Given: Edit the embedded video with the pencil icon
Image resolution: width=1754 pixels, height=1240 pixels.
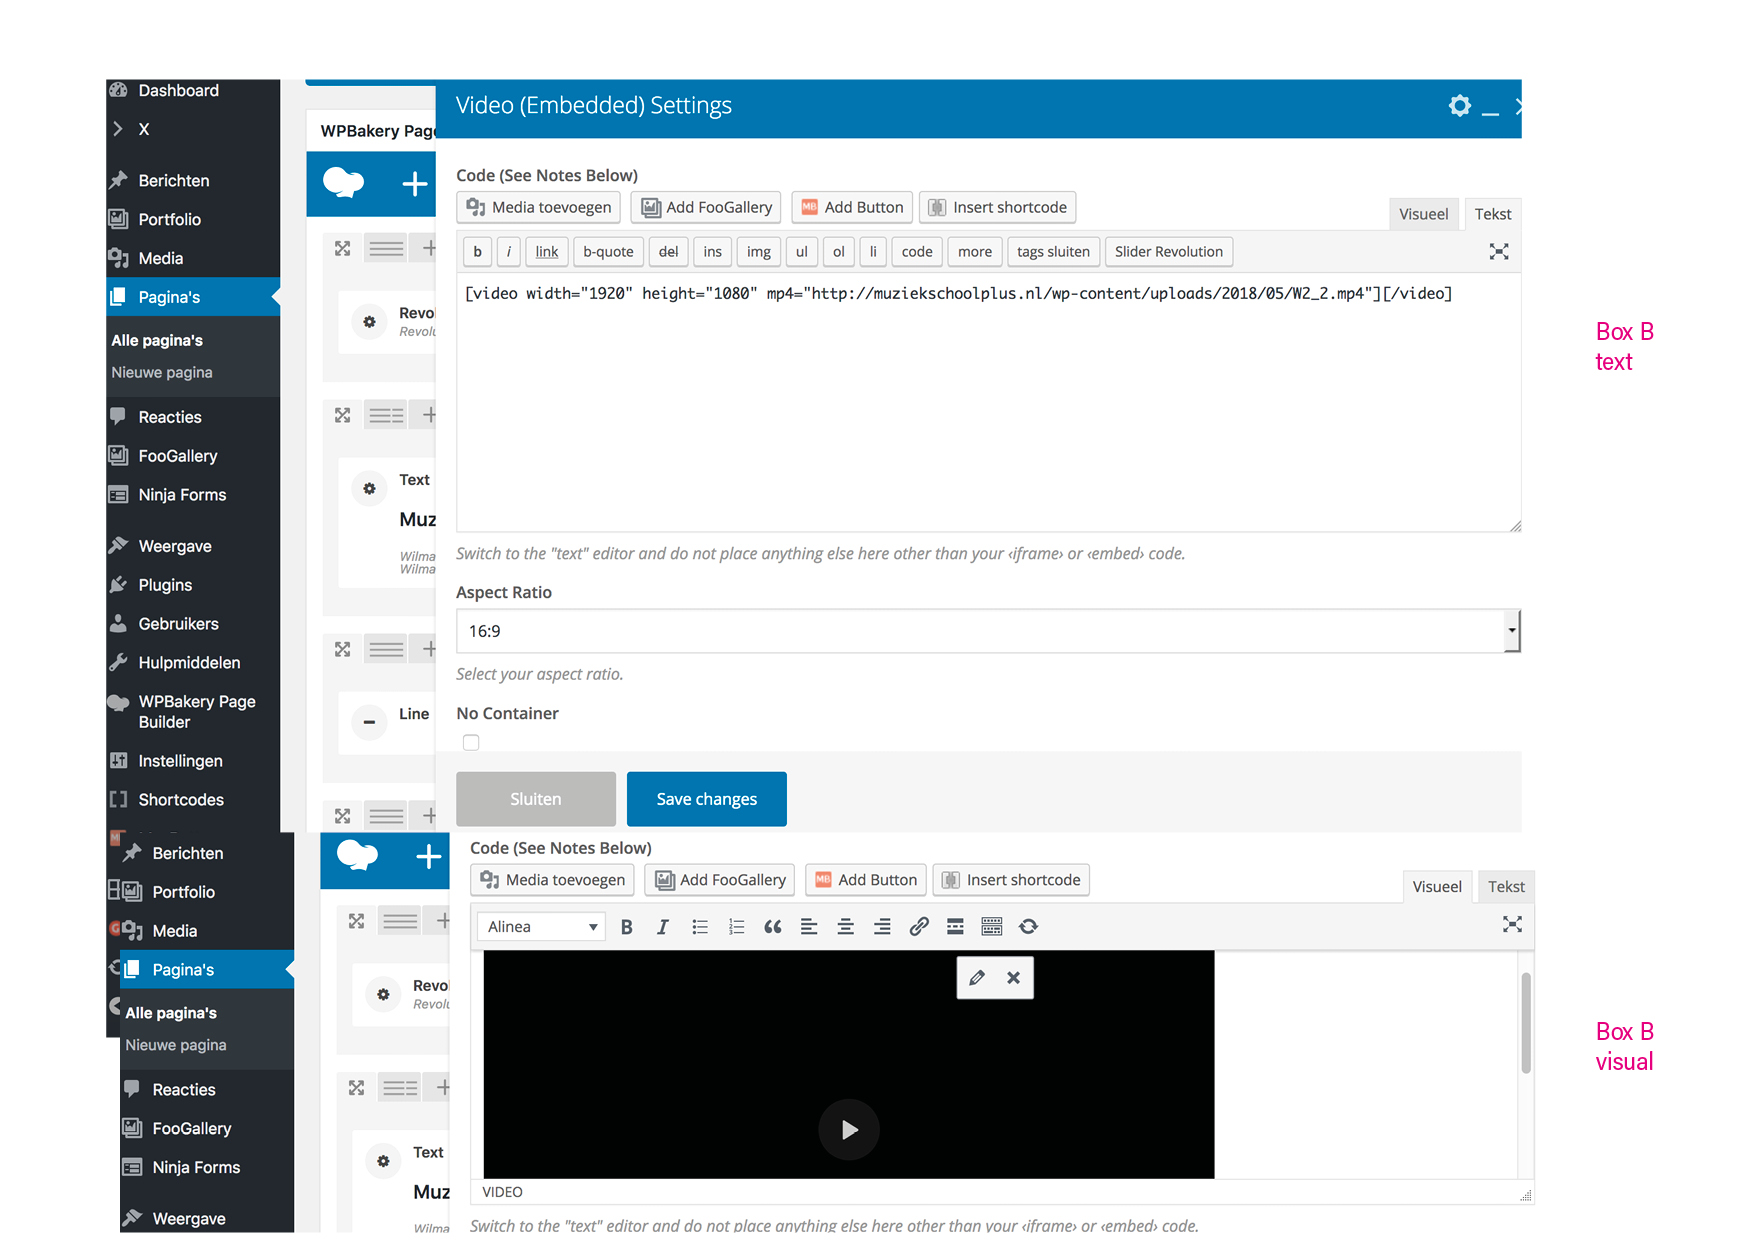Looking at the screenshot, I should 977,978.
